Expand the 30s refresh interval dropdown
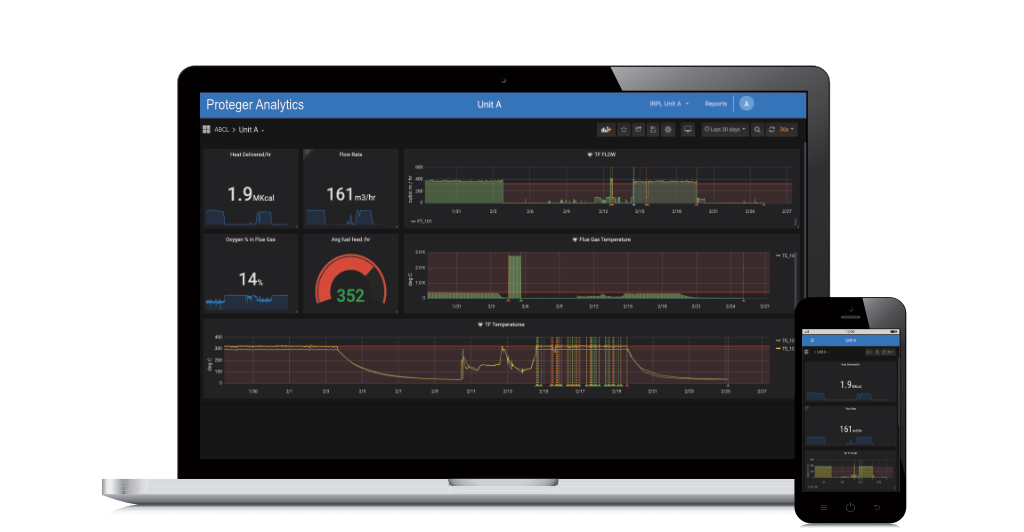 point(788,130)
